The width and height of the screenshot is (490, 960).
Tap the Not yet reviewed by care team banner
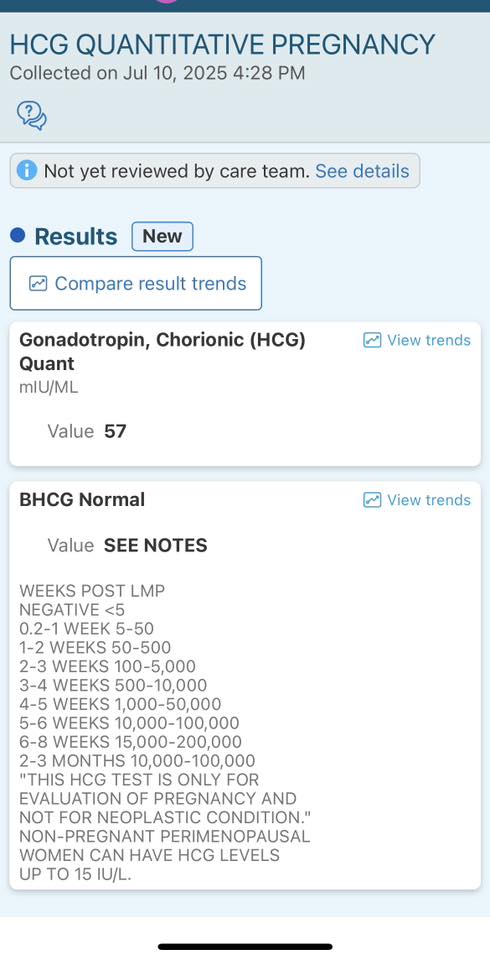pyautogui.click(x=215, y=171)
